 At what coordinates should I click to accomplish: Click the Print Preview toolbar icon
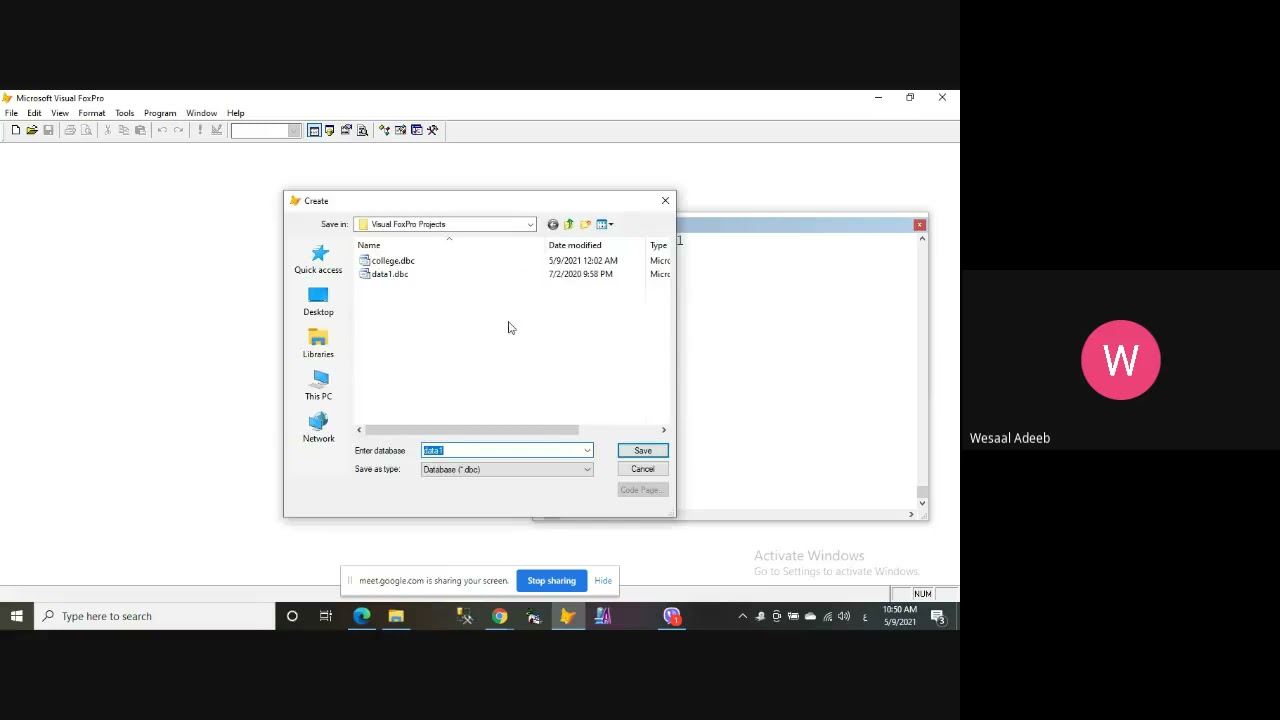86,130
